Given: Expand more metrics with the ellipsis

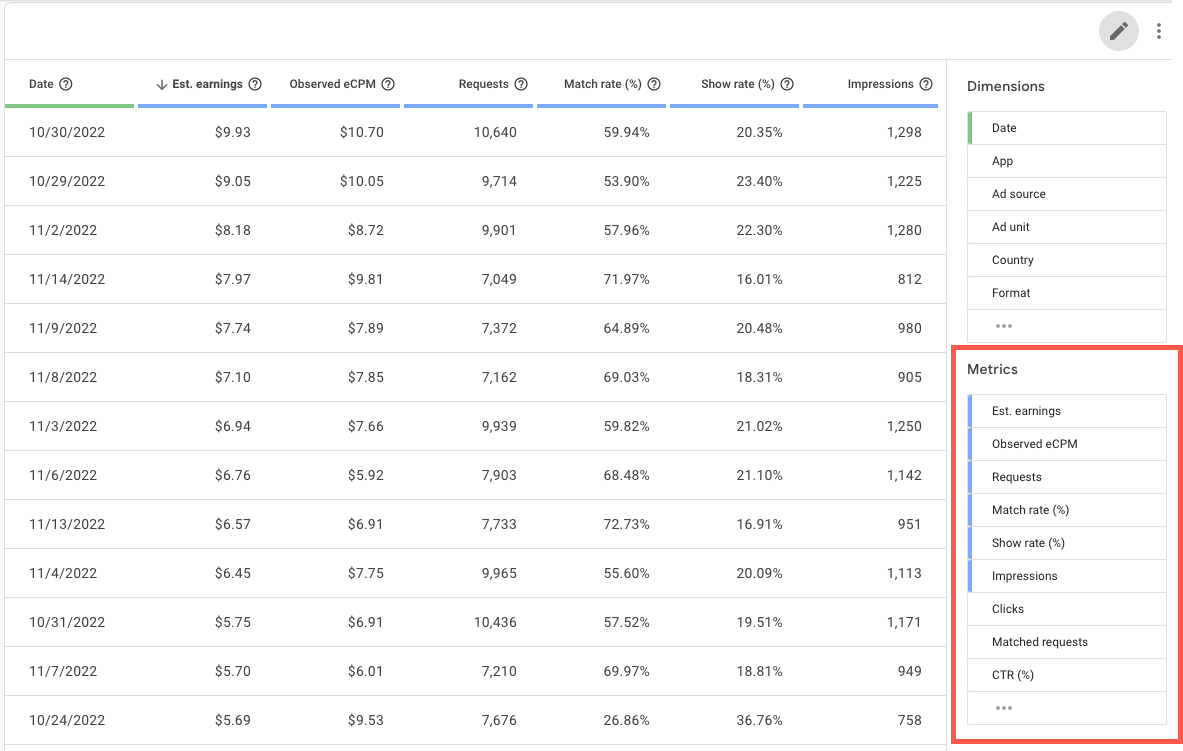Looking at the screenshot, I should pyautogui.click(x=1004, y=707).
